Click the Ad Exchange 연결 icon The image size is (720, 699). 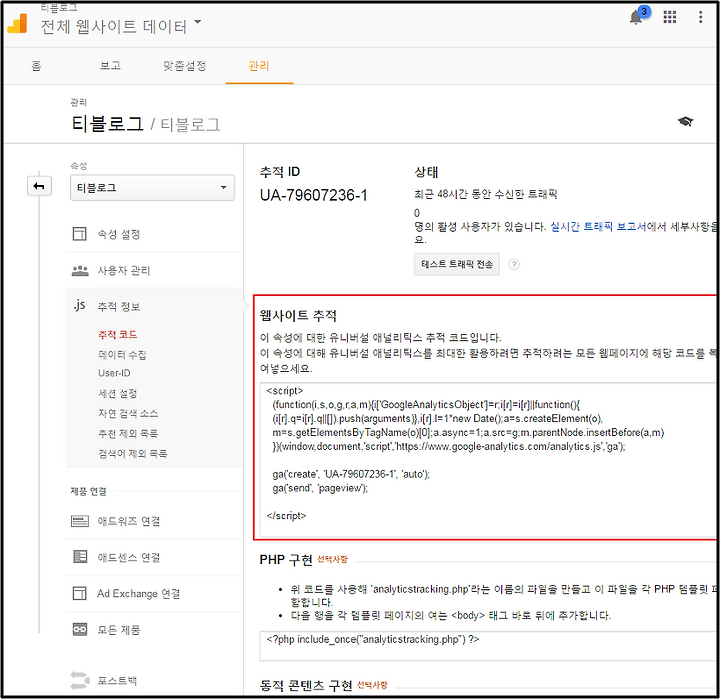pyautogui.click(x=79, y=593)
